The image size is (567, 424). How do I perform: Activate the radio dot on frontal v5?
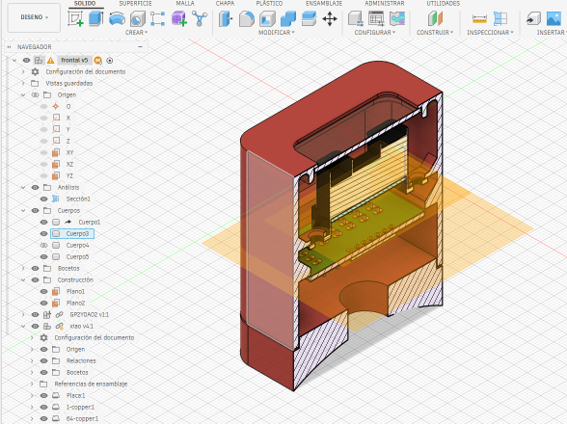coord(110,60)
